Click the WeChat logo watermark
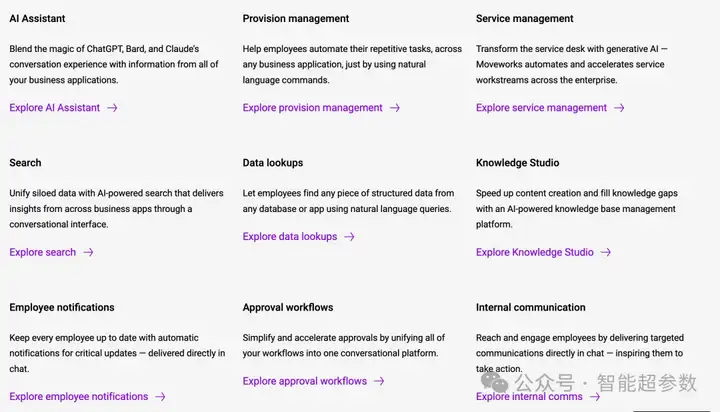720x412 pixels. click(494, 382)
